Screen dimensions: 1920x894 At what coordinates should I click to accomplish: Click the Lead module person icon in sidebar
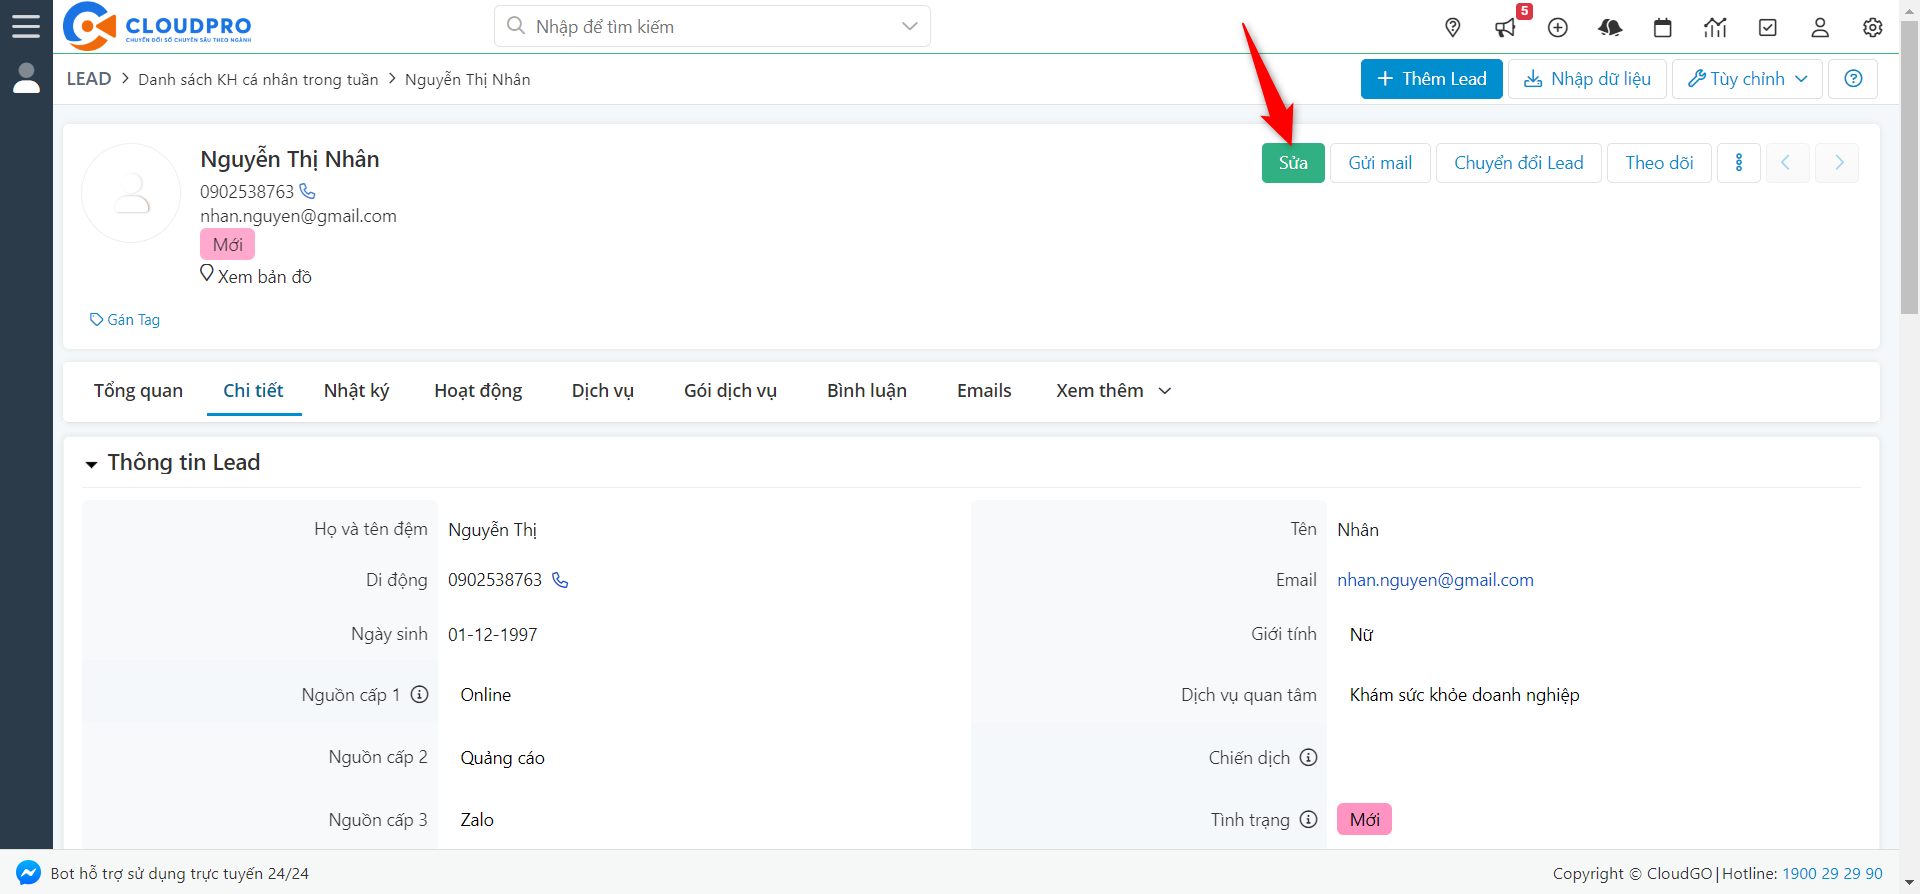click(26, 77)
